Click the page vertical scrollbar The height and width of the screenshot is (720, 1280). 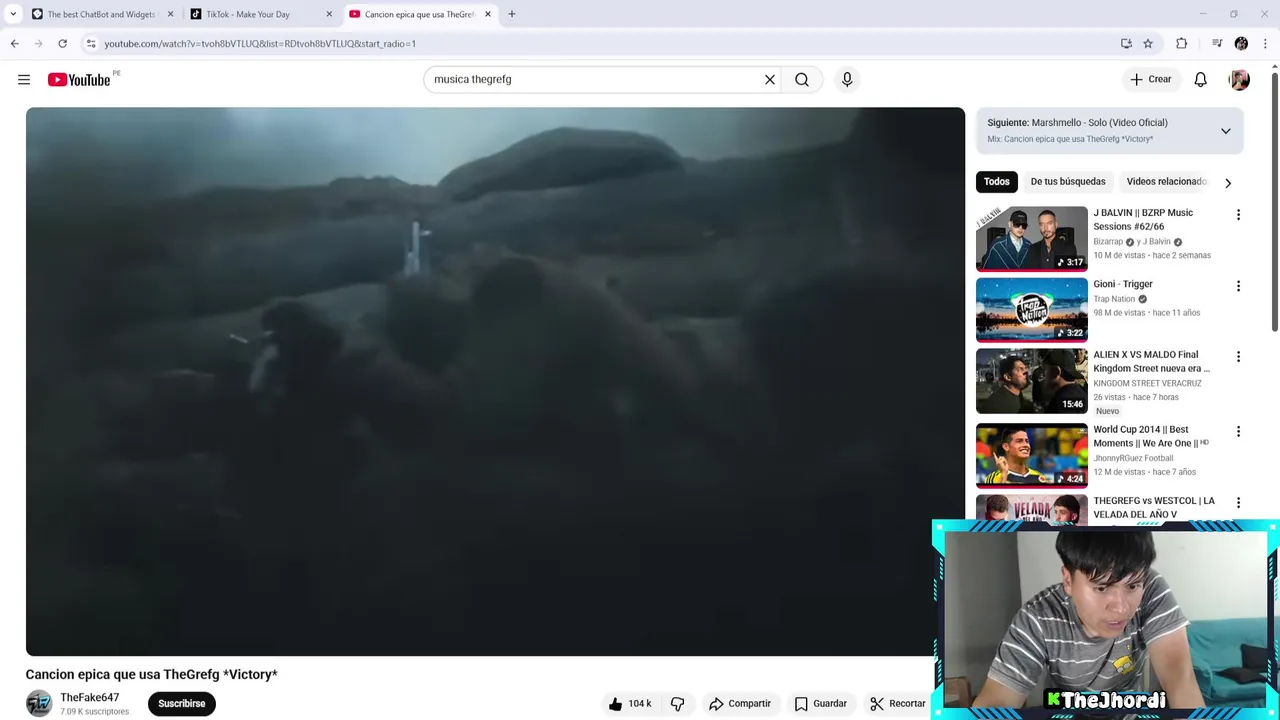point(1274,200)
